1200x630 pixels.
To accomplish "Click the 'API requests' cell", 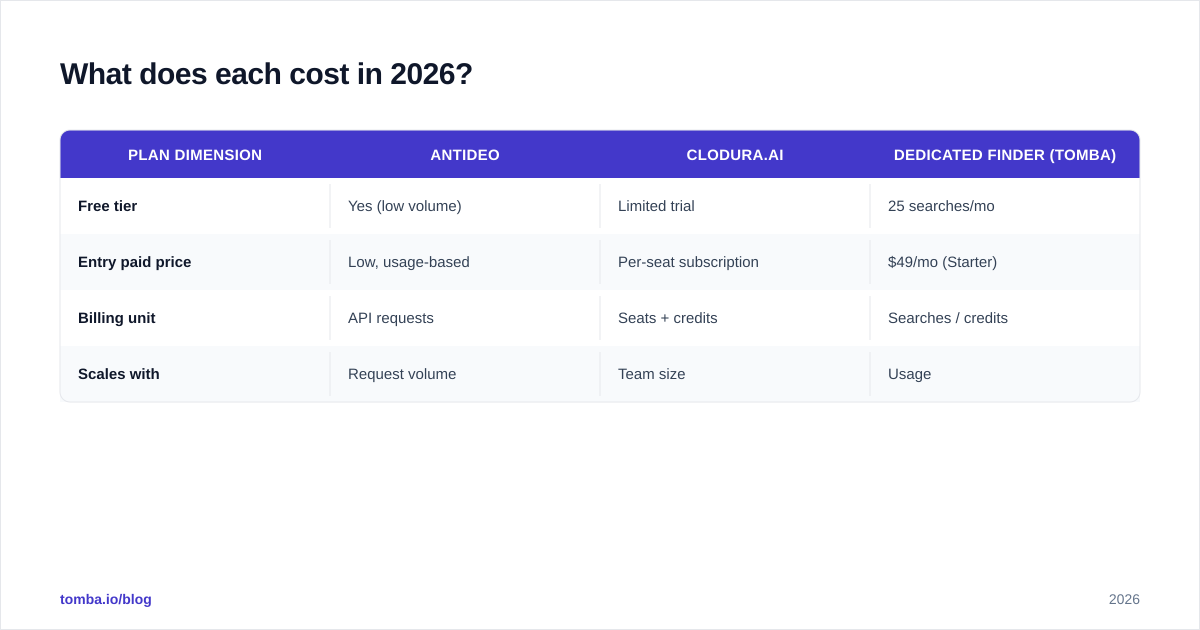I will coord(465,318).
